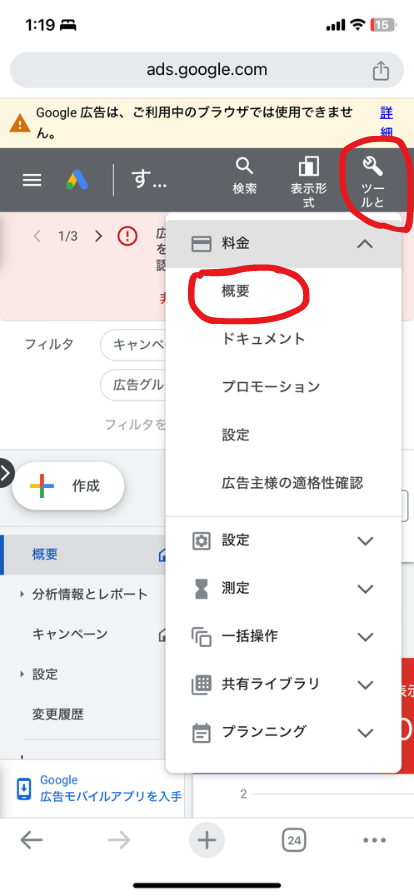Expand the 一括操作 section chevron
414x896 pixels.
[365, 637]
